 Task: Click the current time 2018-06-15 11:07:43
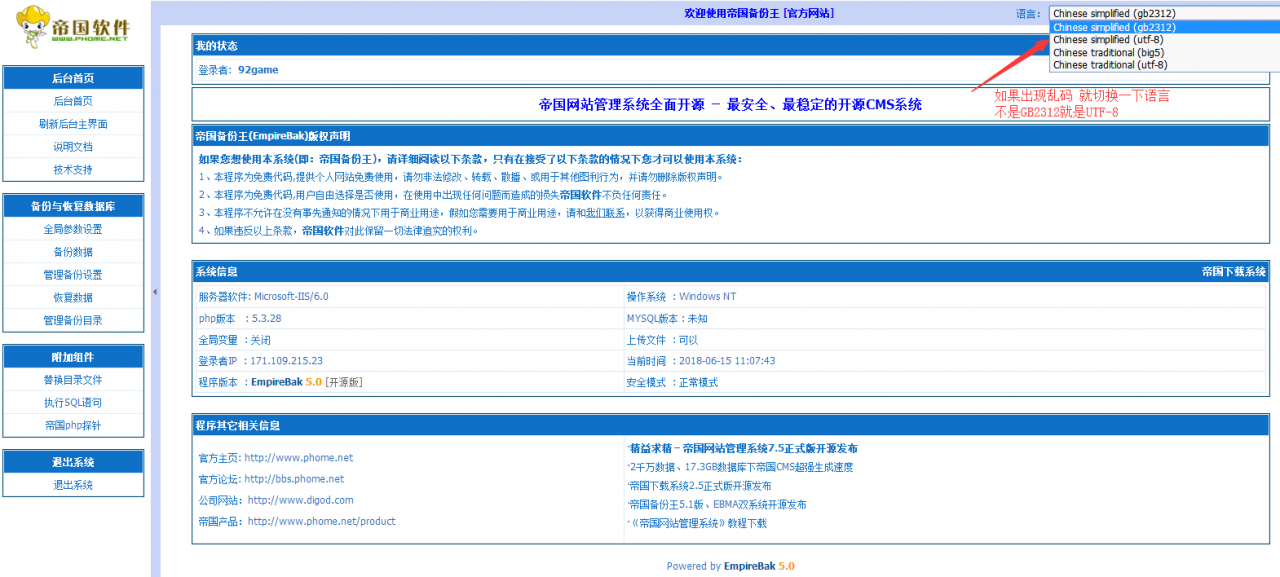(x=727, y=361)
